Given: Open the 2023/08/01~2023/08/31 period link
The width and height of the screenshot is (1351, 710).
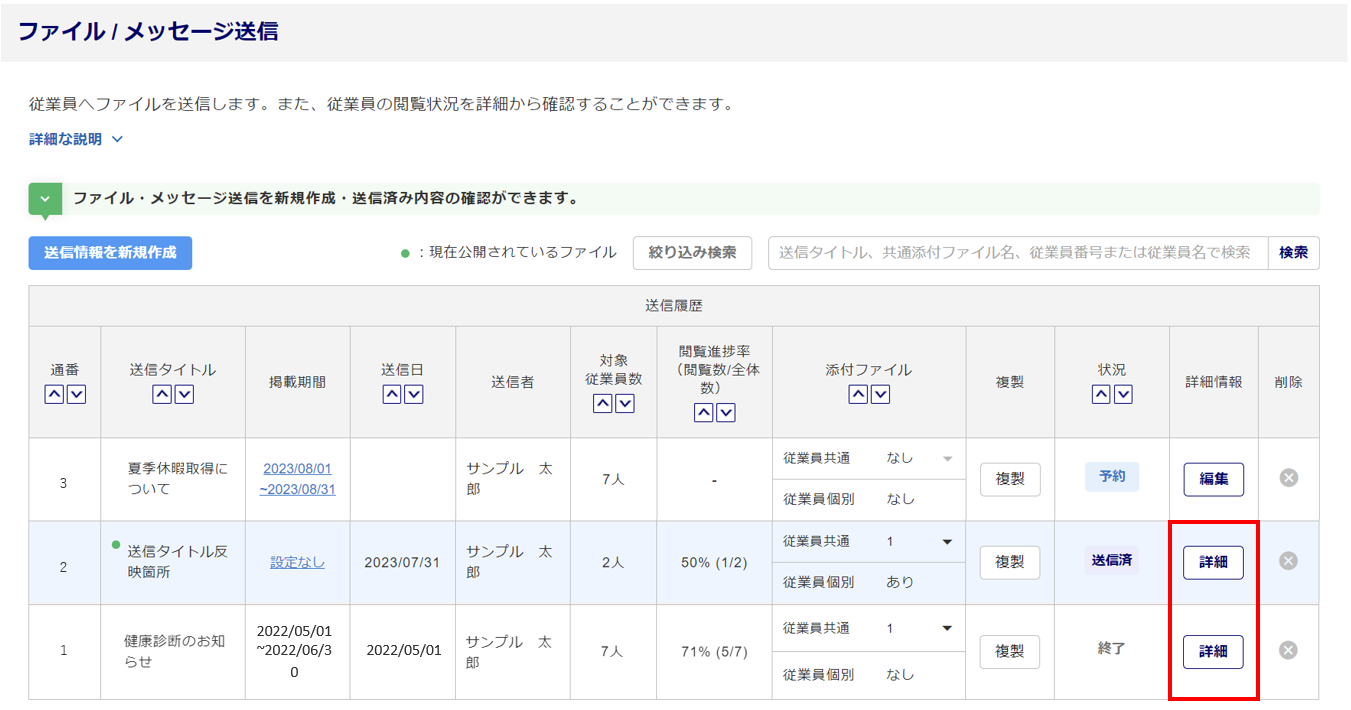Looking at the screenshot, I should [297, 479].
